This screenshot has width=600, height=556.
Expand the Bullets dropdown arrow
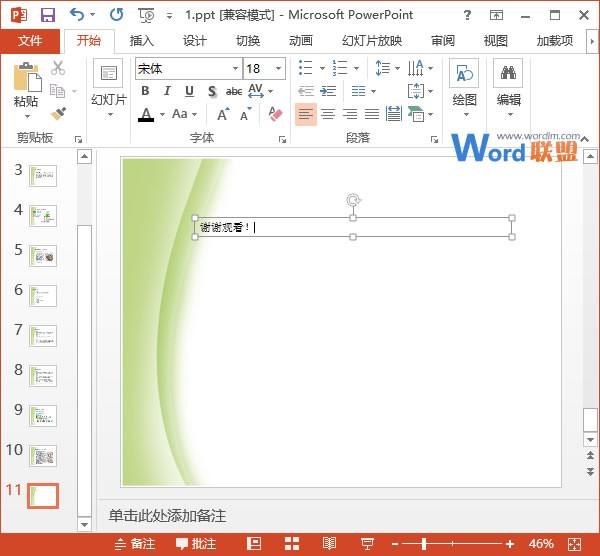pyautogui.click(x=322, y=68)
